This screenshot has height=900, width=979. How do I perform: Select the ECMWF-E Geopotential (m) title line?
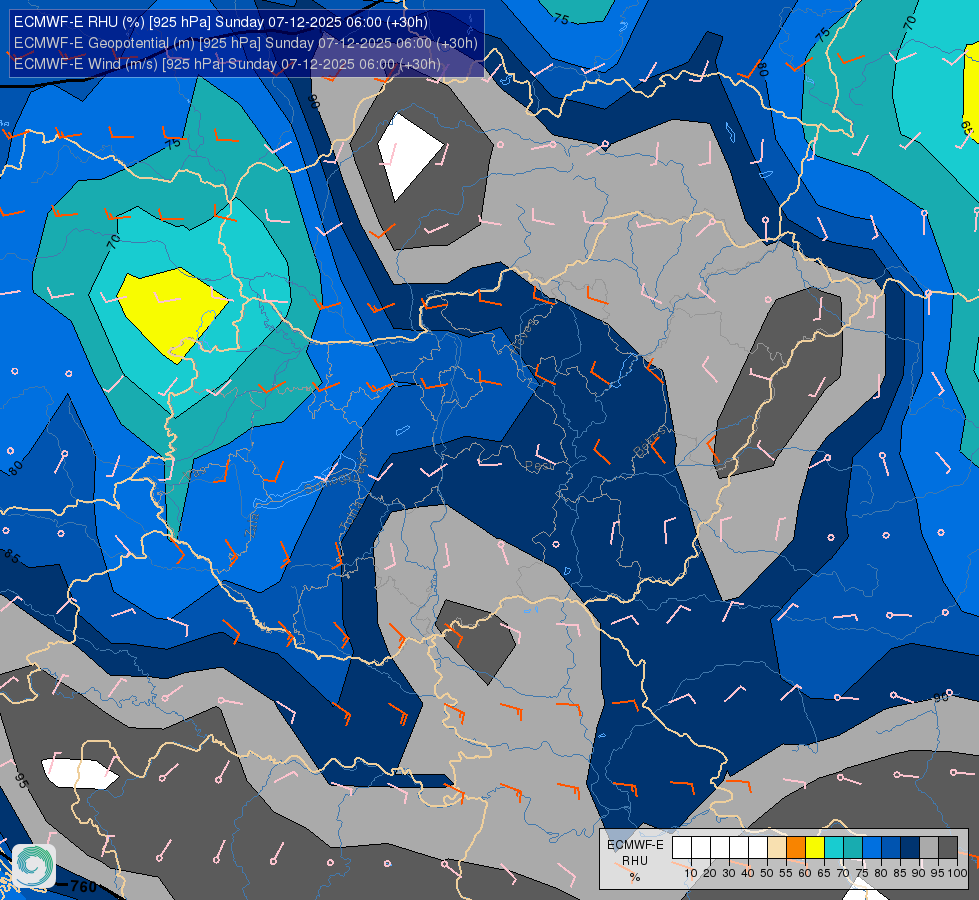(245, 43)
